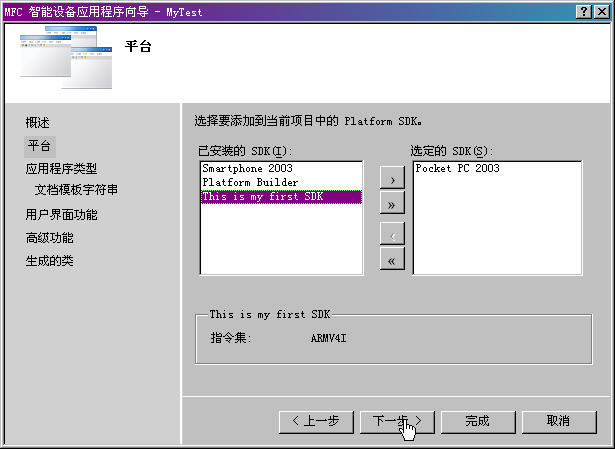
Task: Open the 文档模板字符串 page
Action: pyautogui.click(x=76, y=190)
